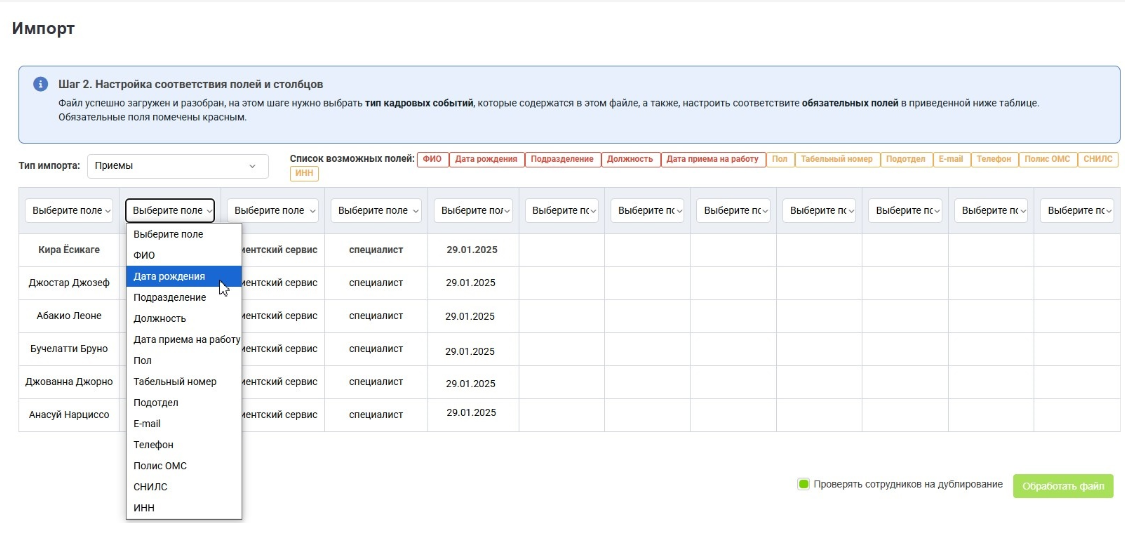Screen dimensions: 1141x553
Task: Click the Обработать файл button
Action: 1063,486
